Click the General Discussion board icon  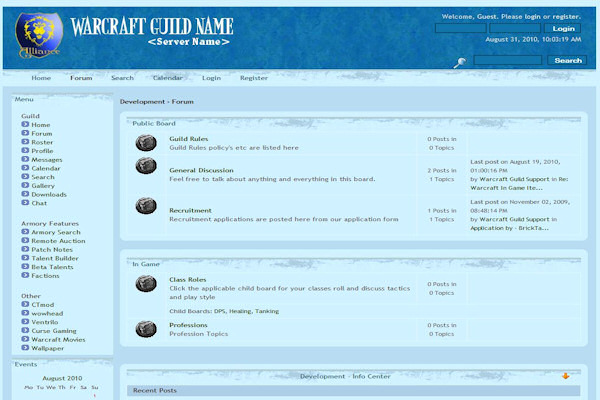coord(146,165)
